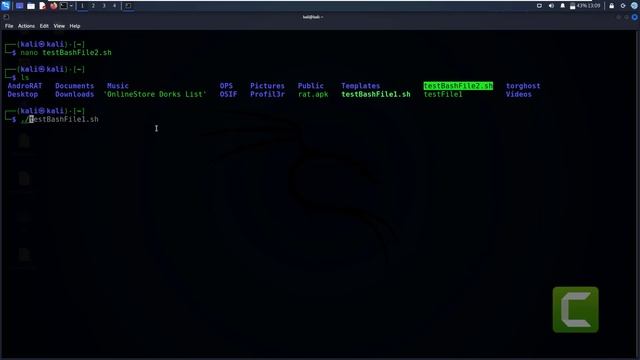Click the rat.apk file name
This screenshot has width=640, height=360.
click(313, 94)
